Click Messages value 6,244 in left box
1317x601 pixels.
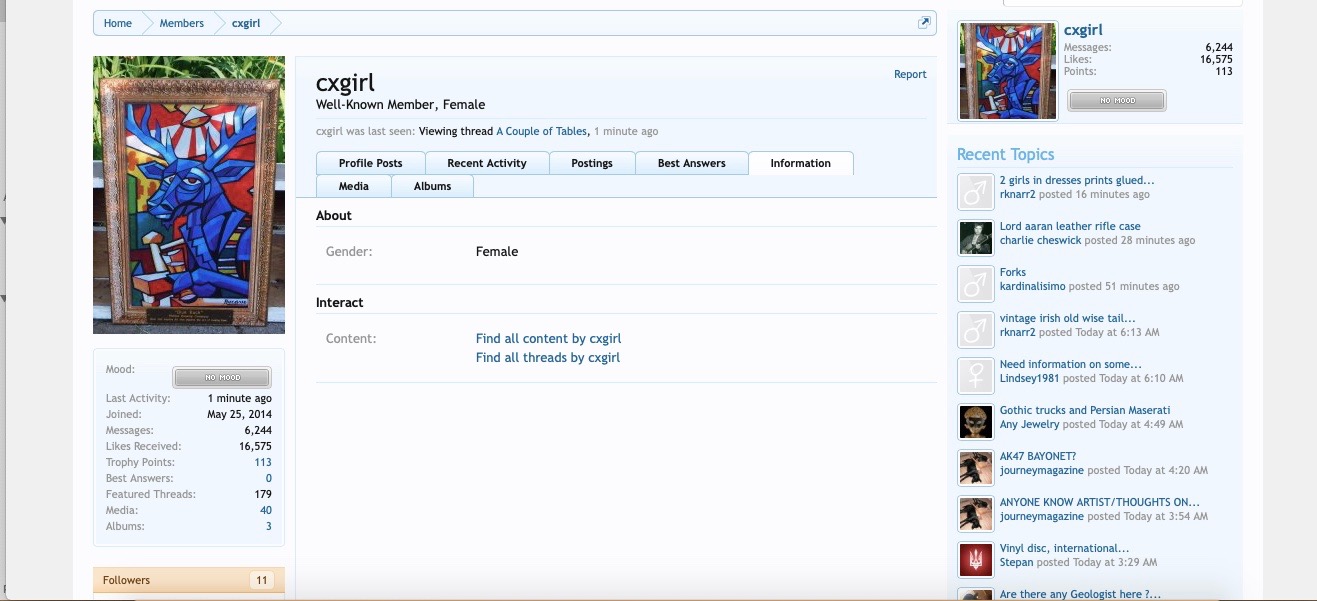(258, 430)
